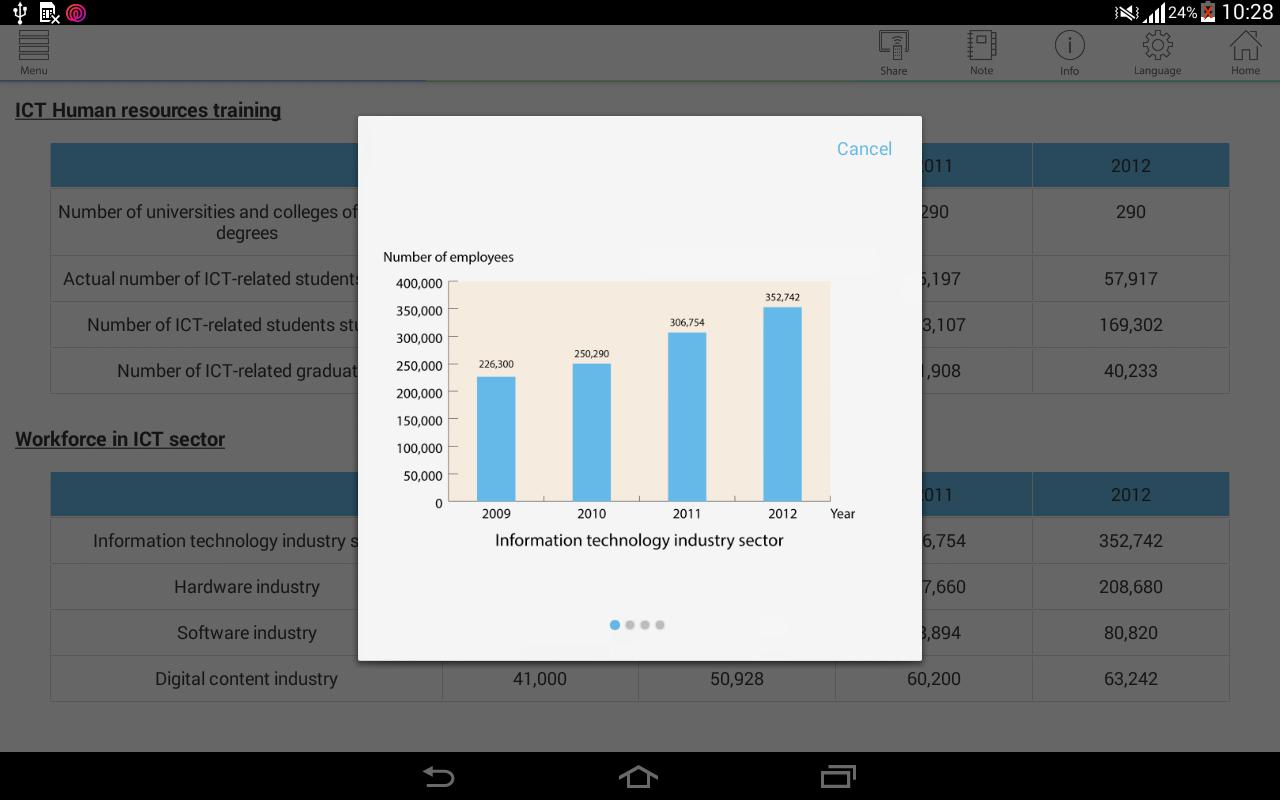Viewport: 1280px width, 800px height.
Task: Tap the 2009 bar in chart
Action: tap(496, 438)
